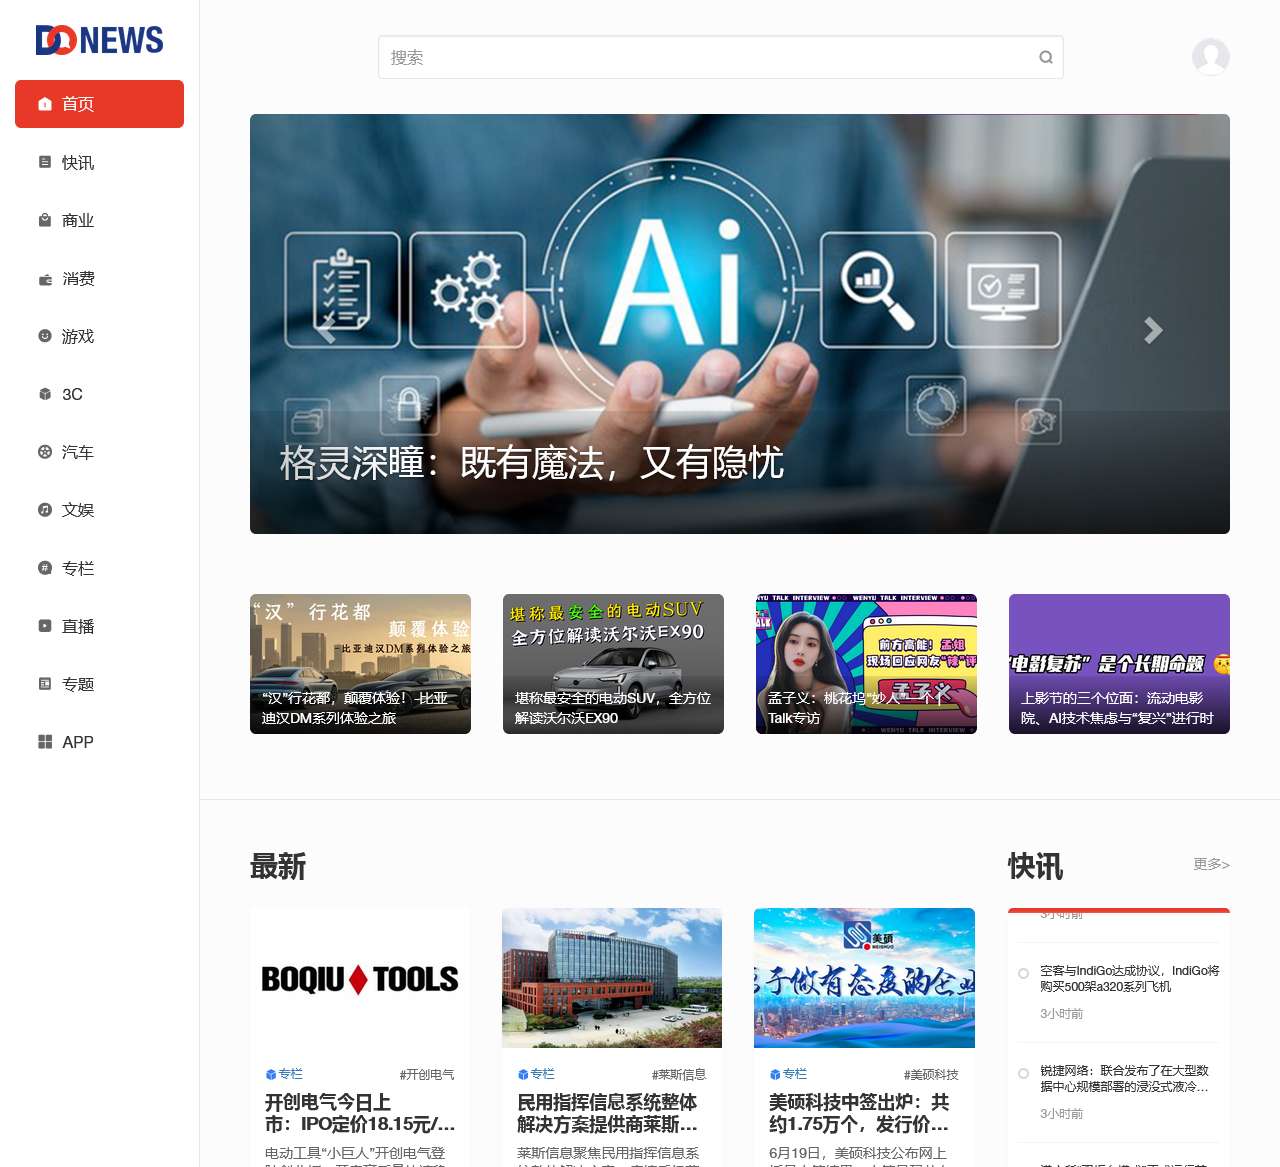
Task: Open the user avatar profile
Action: 1210,57
